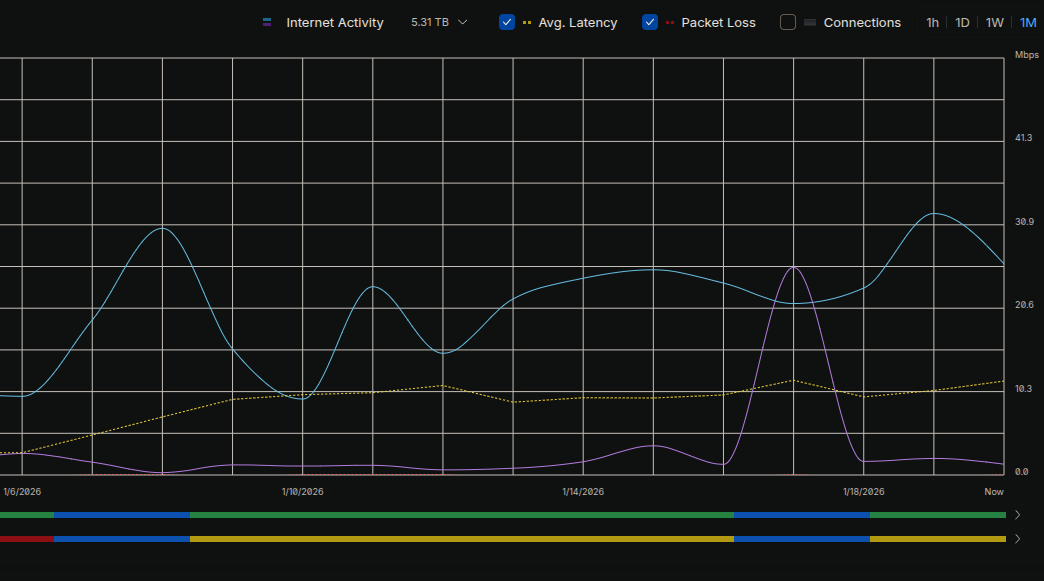This screenshot has height=581, width=1044.
Task: Expand the lower yellow status bar chevron
Action: pos(1018,539)
